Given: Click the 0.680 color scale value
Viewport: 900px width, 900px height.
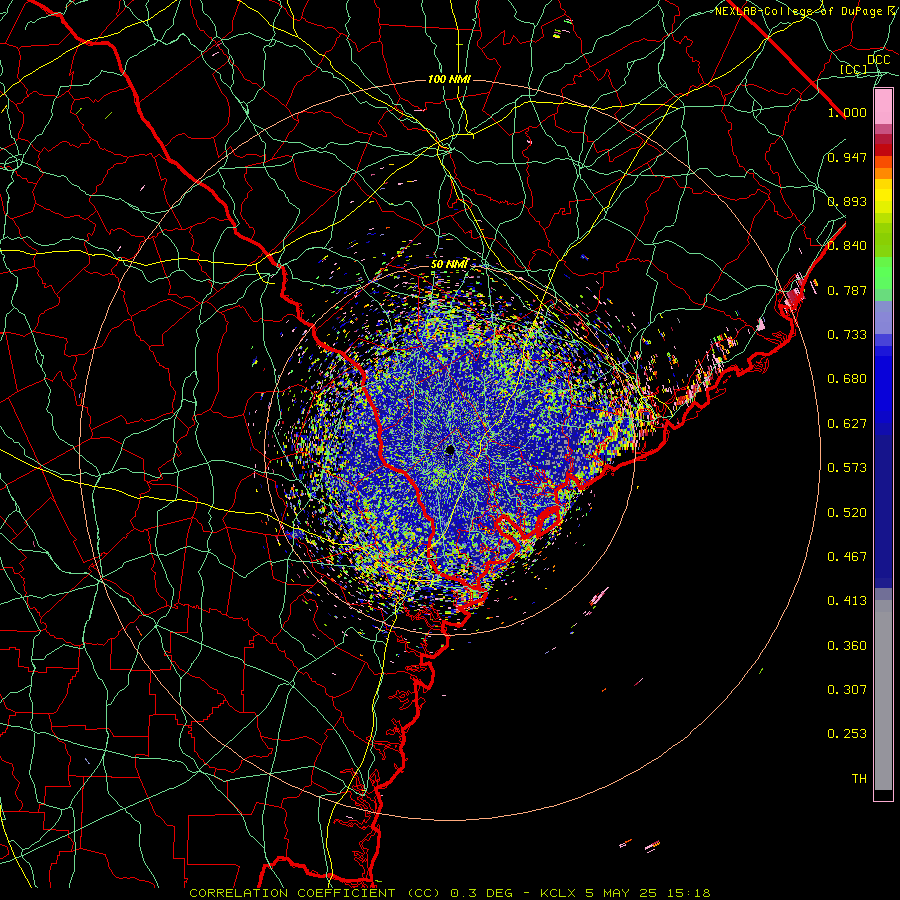Looking at the screenshot, I should coord(847,379).
